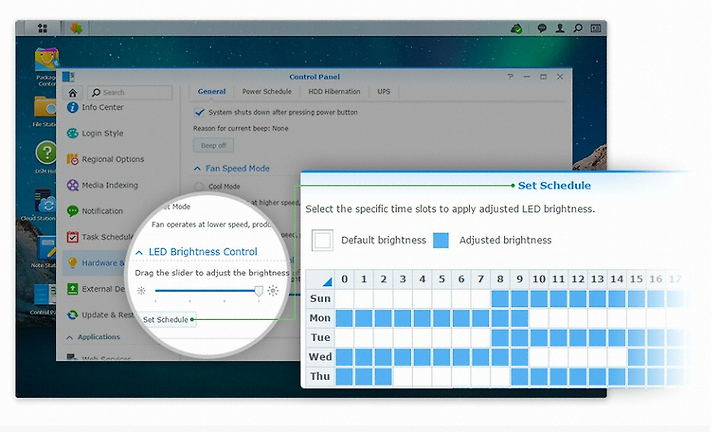Open Control Panel desktop icon
The height and width of the screenshot is (432, 720).
click(x=45, y=295)
